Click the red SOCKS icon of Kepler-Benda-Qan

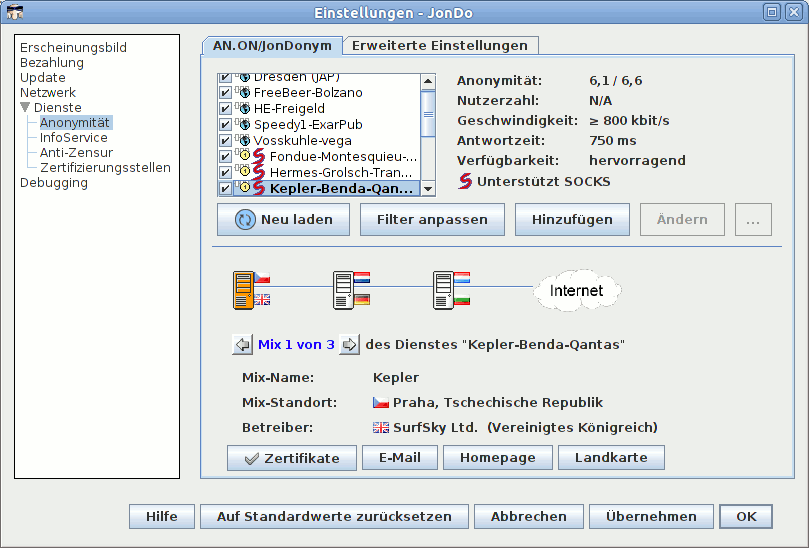tap(259, 188)
